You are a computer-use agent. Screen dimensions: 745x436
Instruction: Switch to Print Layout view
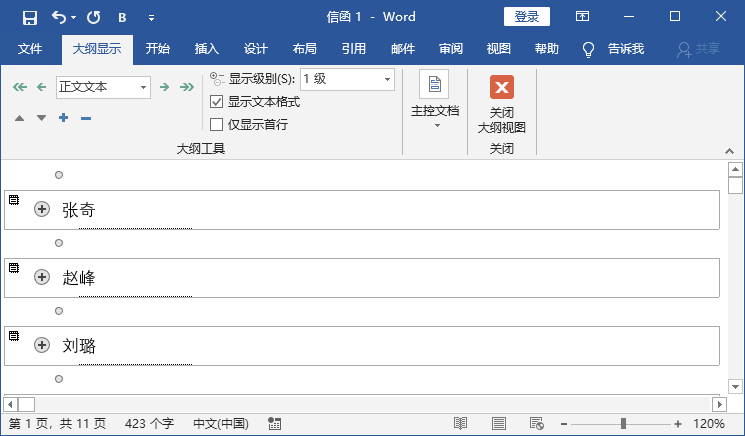click(x=498, y=424)
